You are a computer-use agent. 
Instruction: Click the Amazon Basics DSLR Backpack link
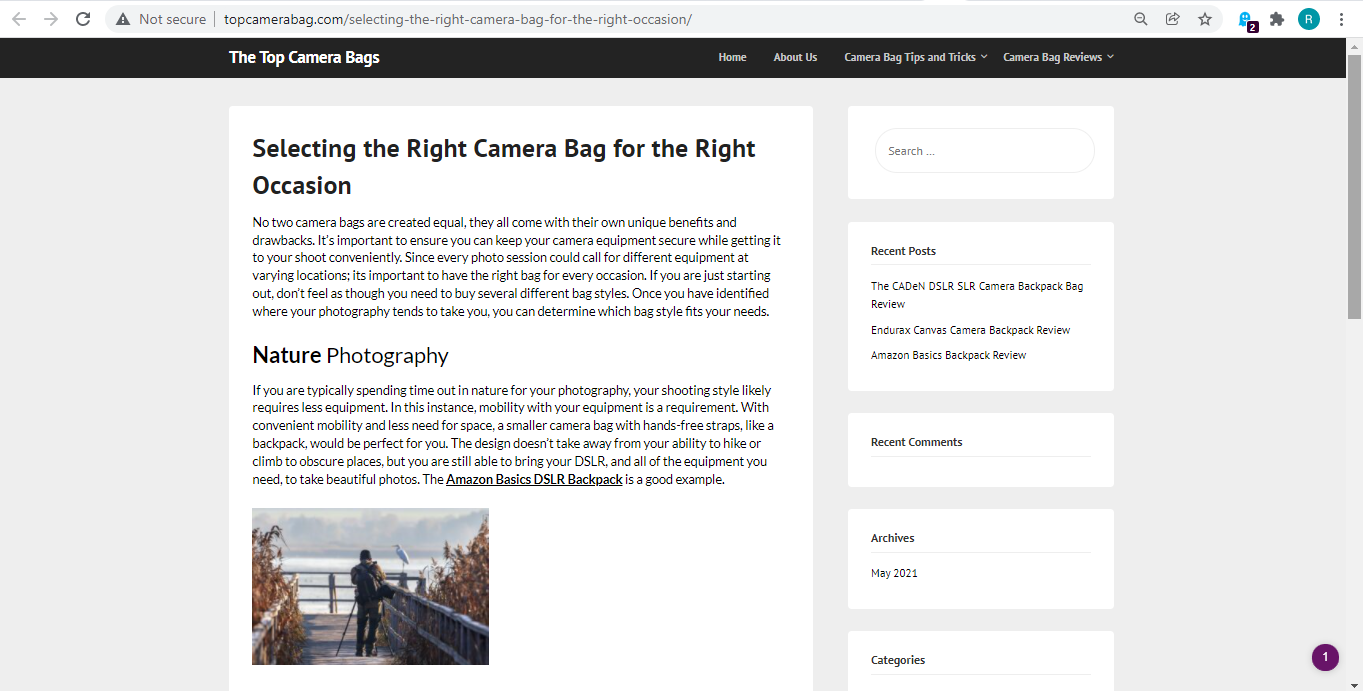pyautogui.click(x=534, y=479)
